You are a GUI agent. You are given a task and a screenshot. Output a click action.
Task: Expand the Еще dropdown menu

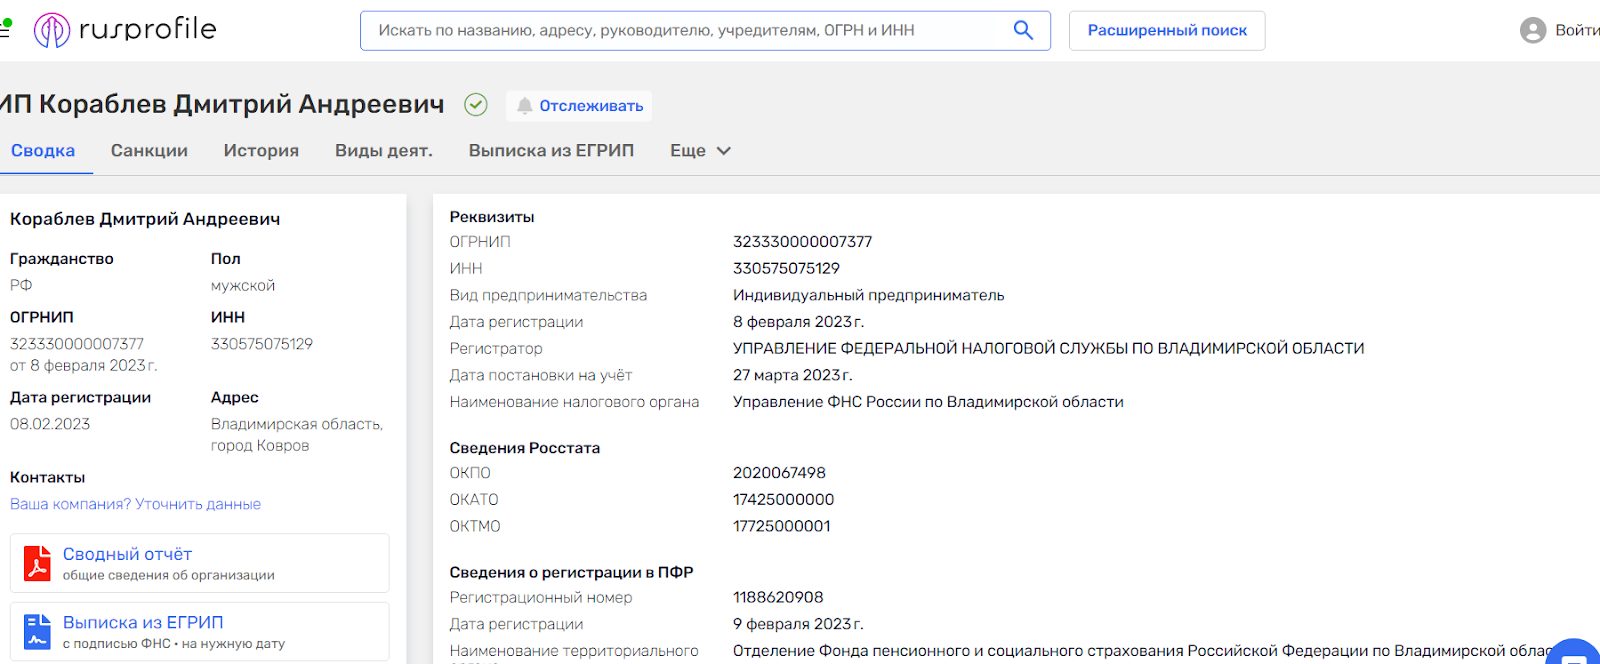[x=700, y=151]
